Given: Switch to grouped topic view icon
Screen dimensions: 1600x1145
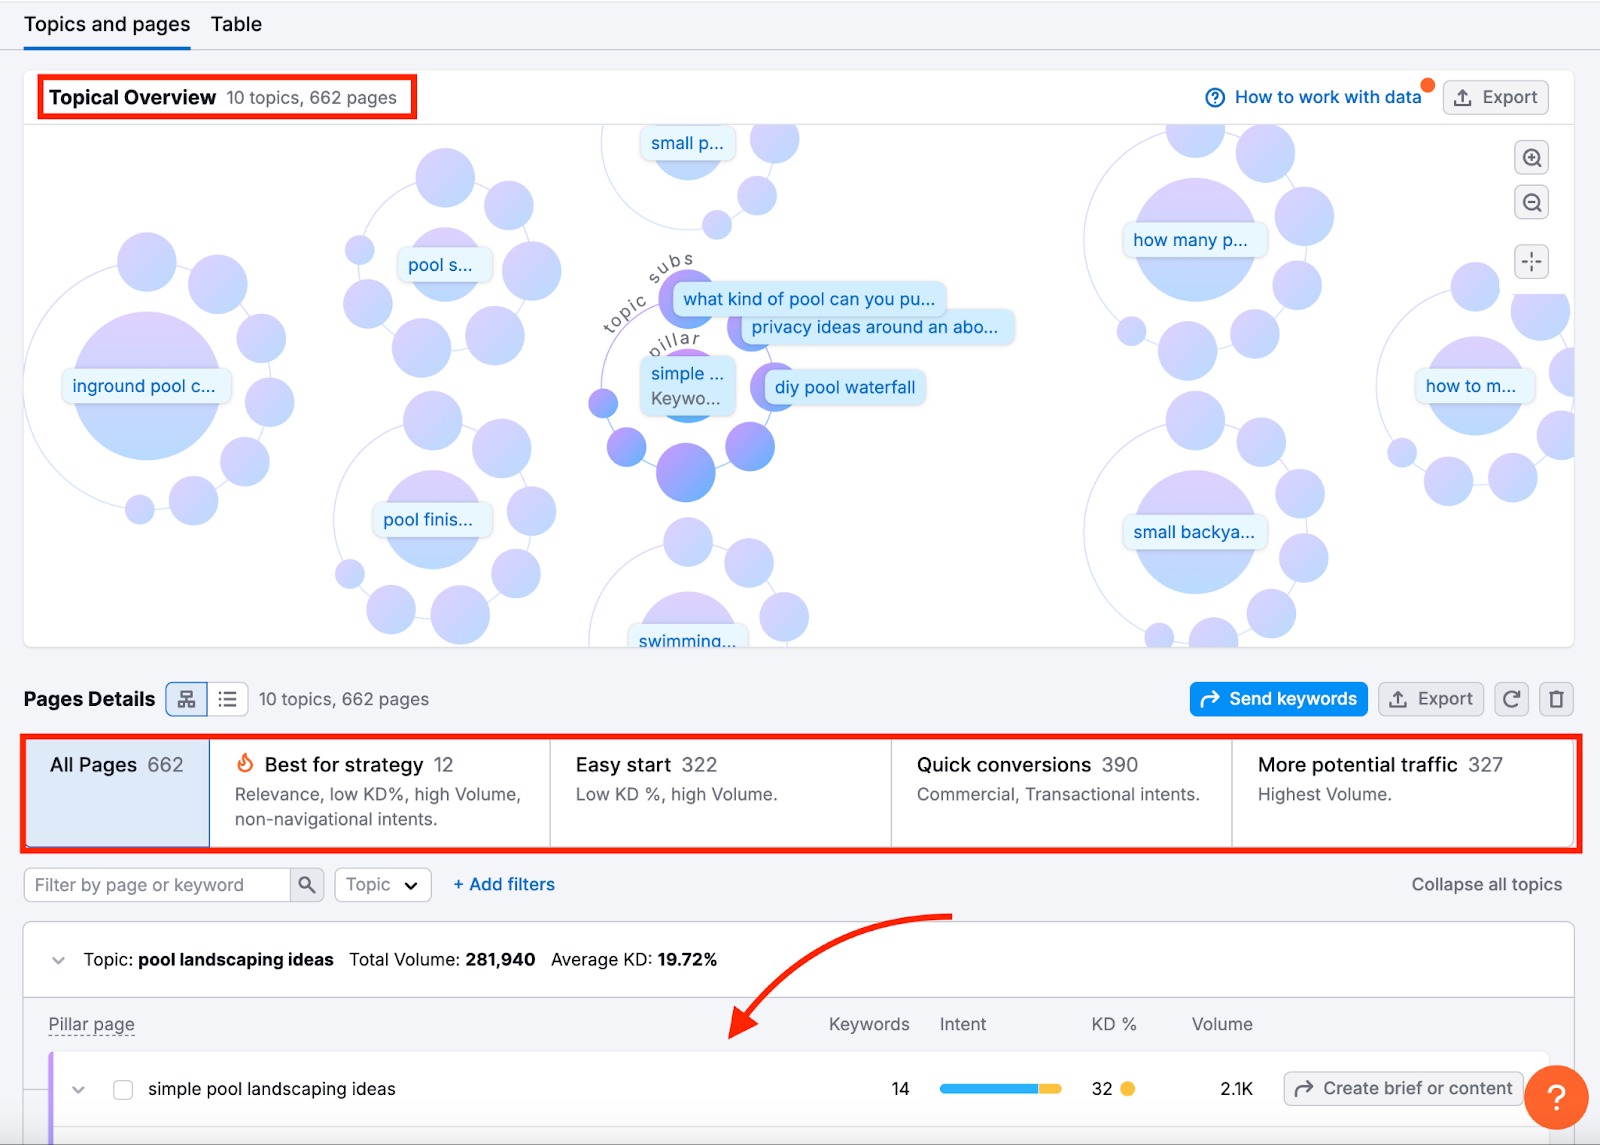Looking at the screenshot, I should 187,699.
